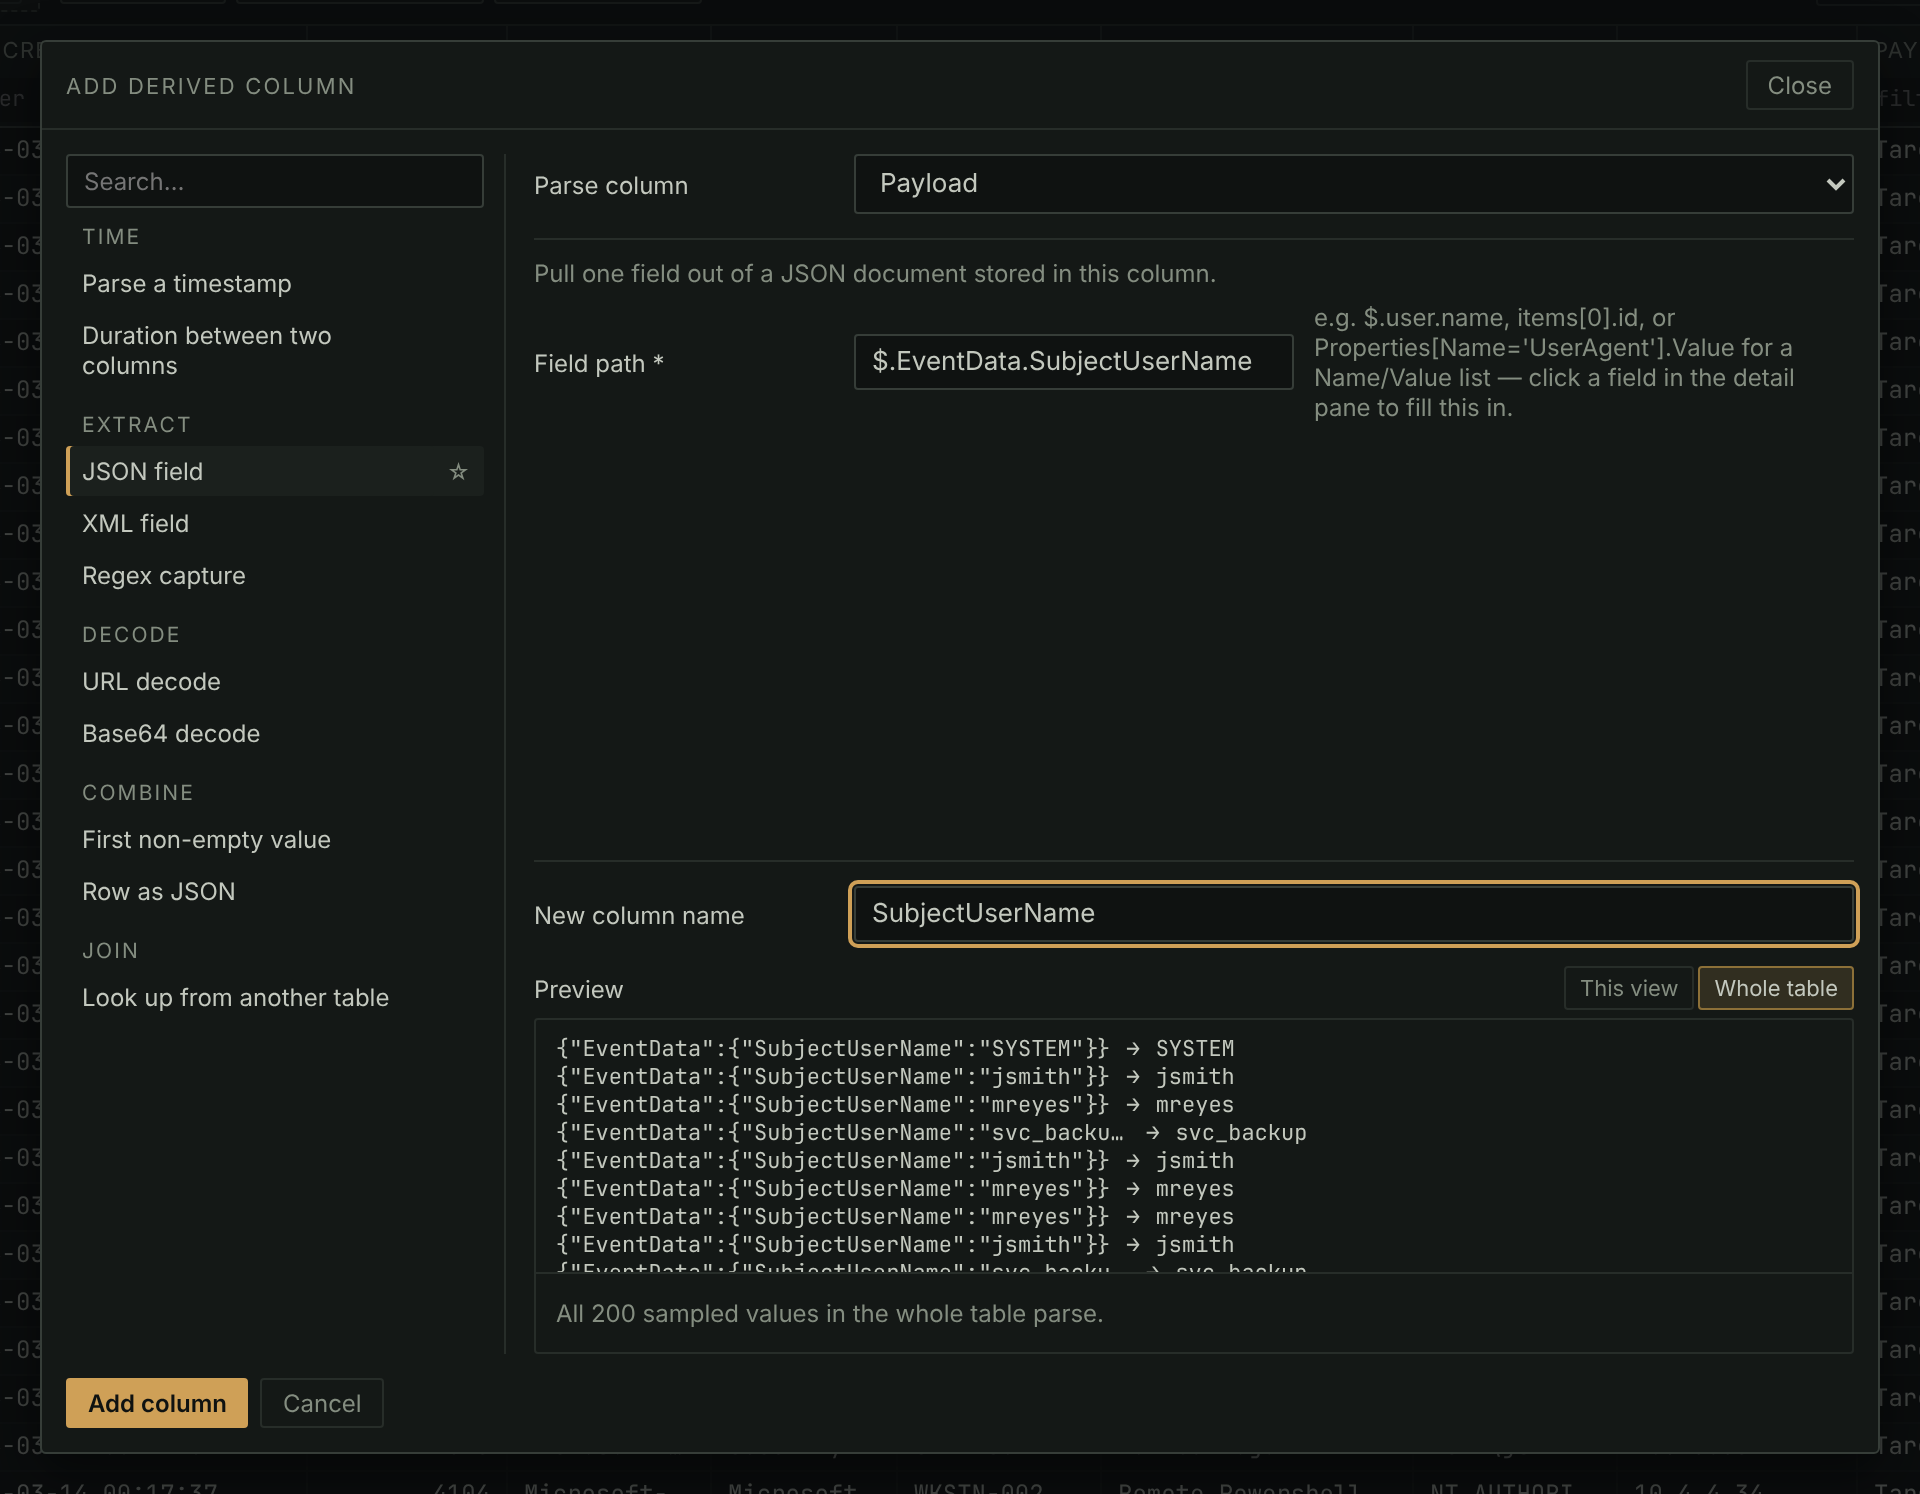Click the first jsmith preview row
1920x1494 pixels.
tap(895, 1076)
